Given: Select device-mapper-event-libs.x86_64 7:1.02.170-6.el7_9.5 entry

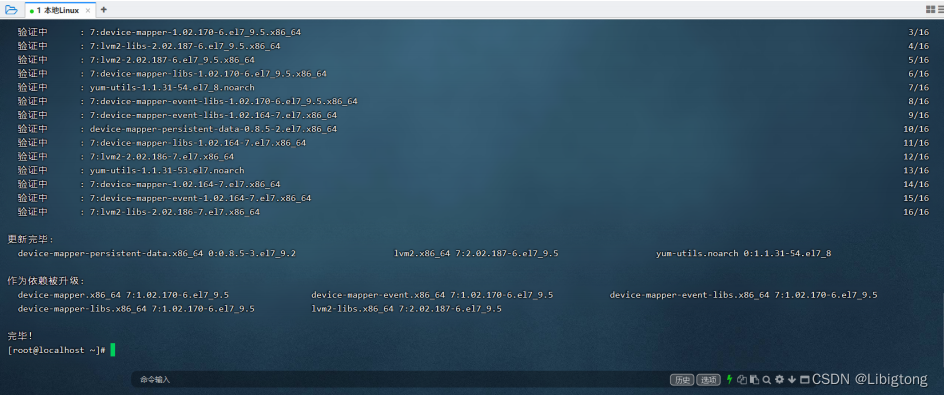Looking at the screenshot, I should (744, 295).
